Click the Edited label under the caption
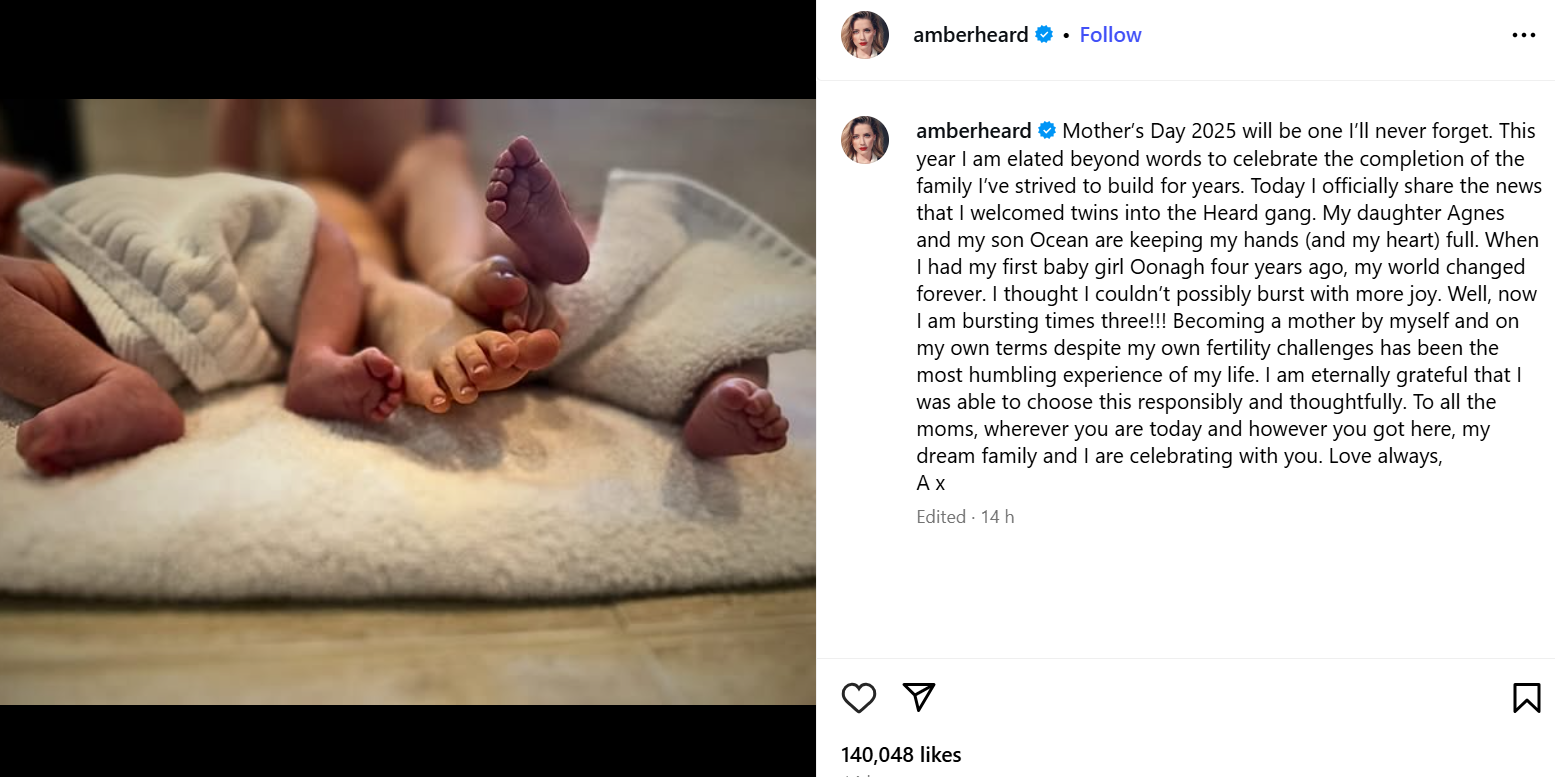This screenshot has height=777, width=1555. 940,517
